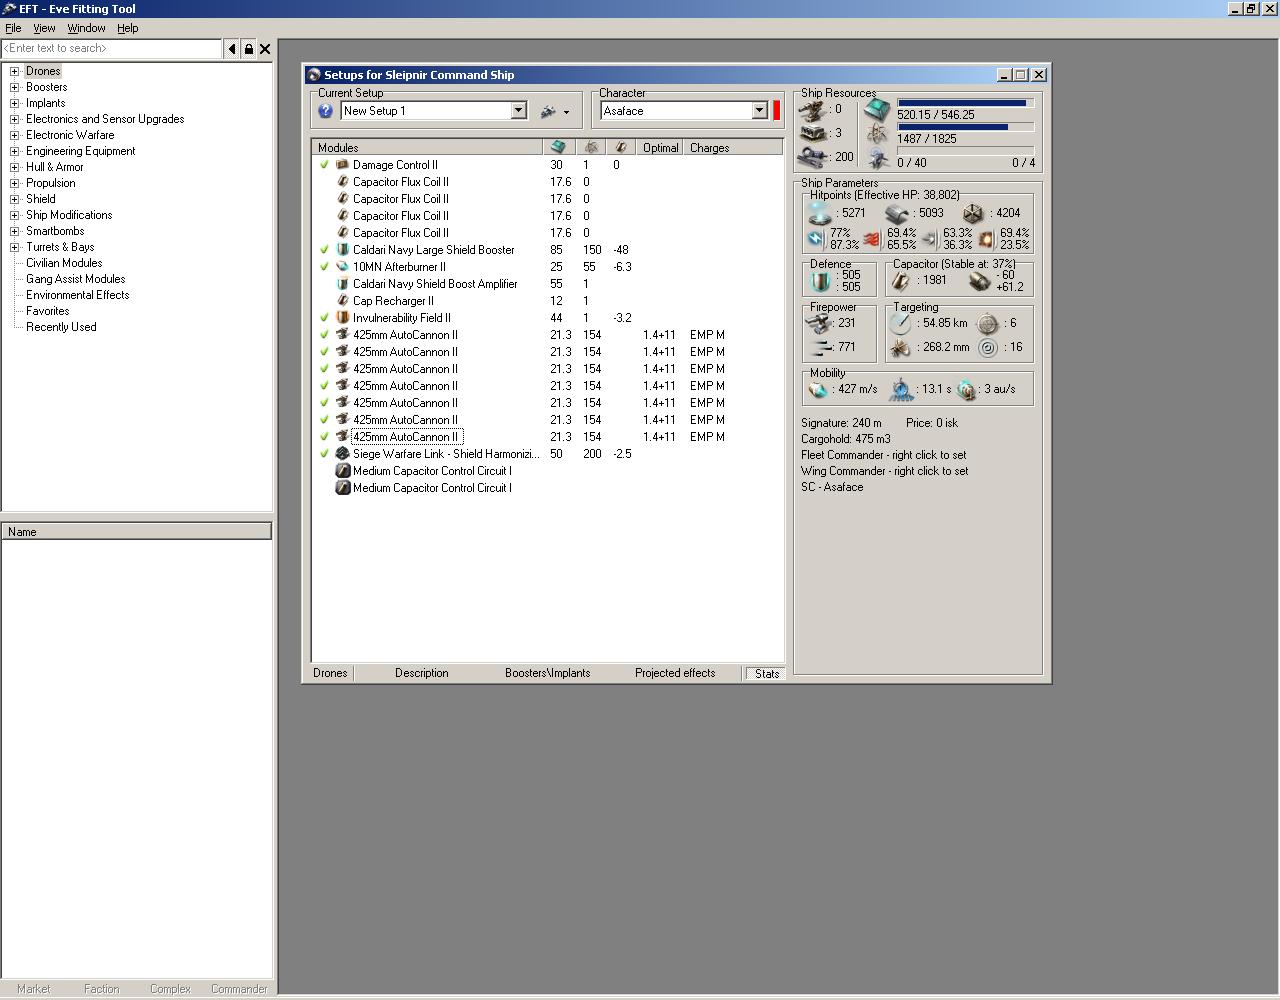The height and width of the screenshot is (1000, 1280).
Task: Click the explosive resistance icon
Action: [x=986, y=239]
